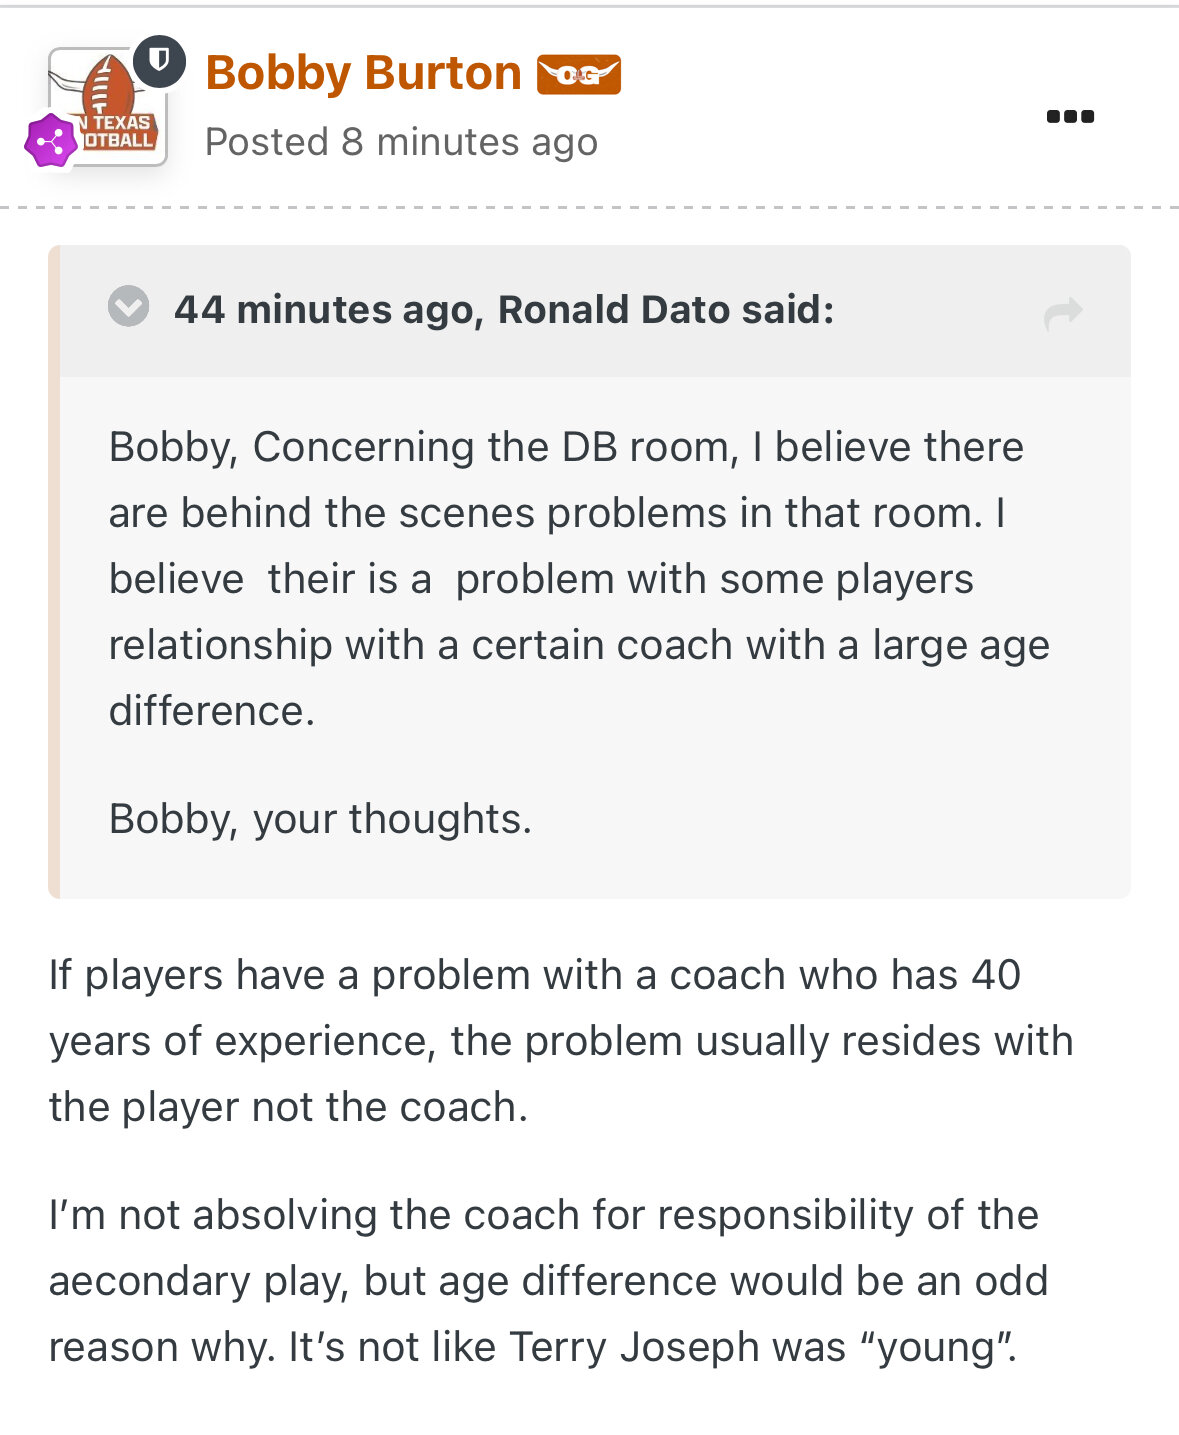Click the 'Ronald Dato said:' quote header text
This screenshot has height=1435, width=1179.
[x=666, y=310]
